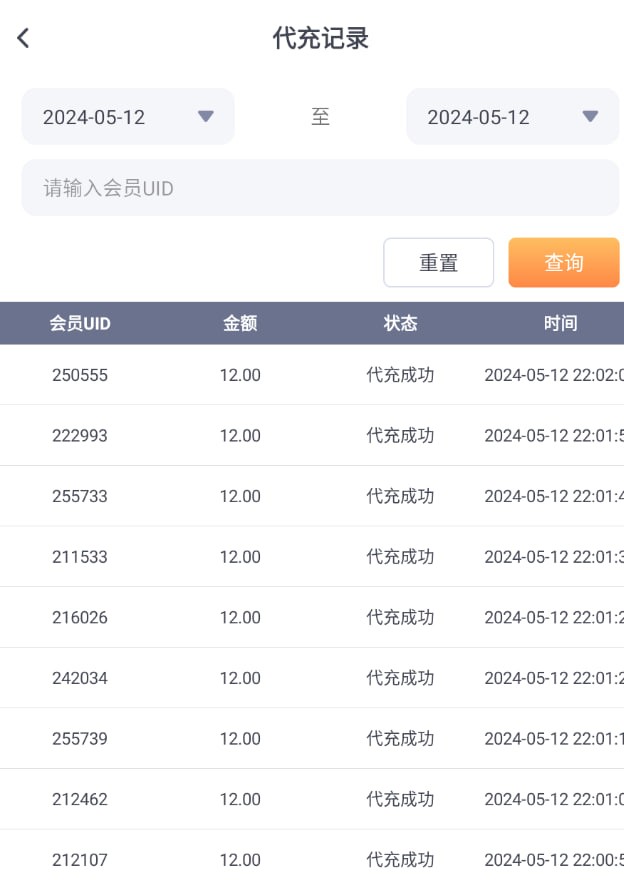Focus the member UID input field

(320, 188)
